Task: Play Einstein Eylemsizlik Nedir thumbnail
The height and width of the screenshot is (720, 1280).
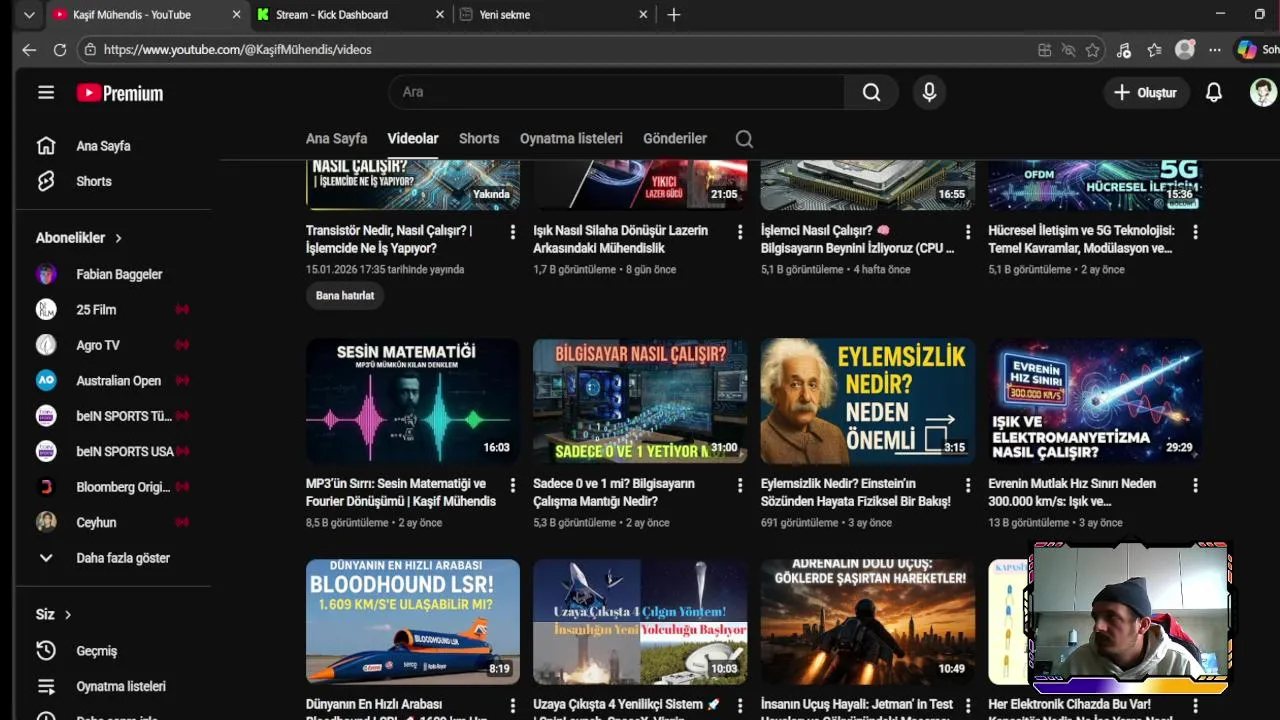Action: coord(868,400)
